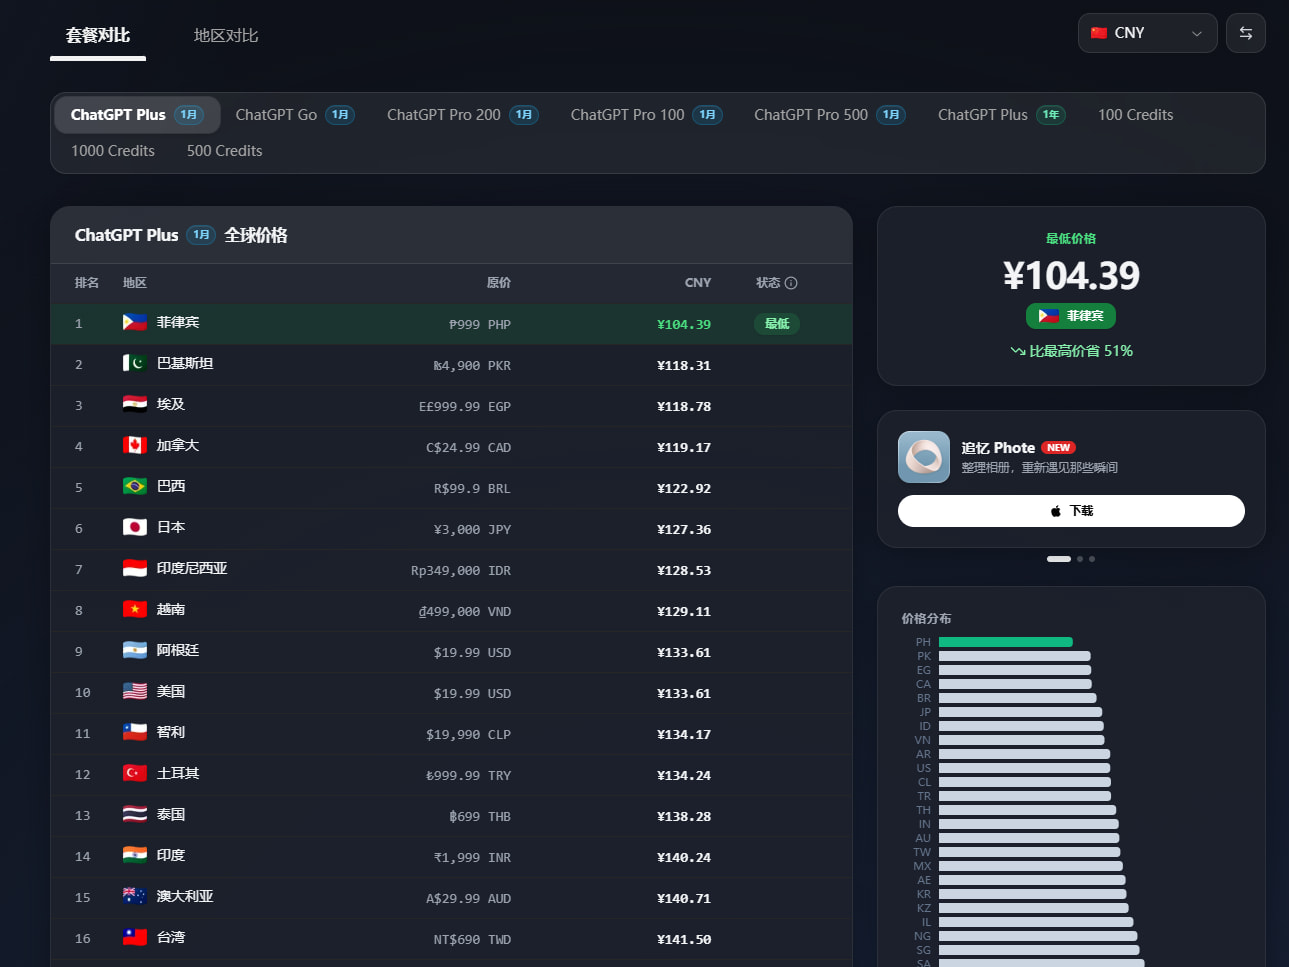Click the second carousel dot indicator
The image size is (1289, 967).
(x=1080, y=559)
